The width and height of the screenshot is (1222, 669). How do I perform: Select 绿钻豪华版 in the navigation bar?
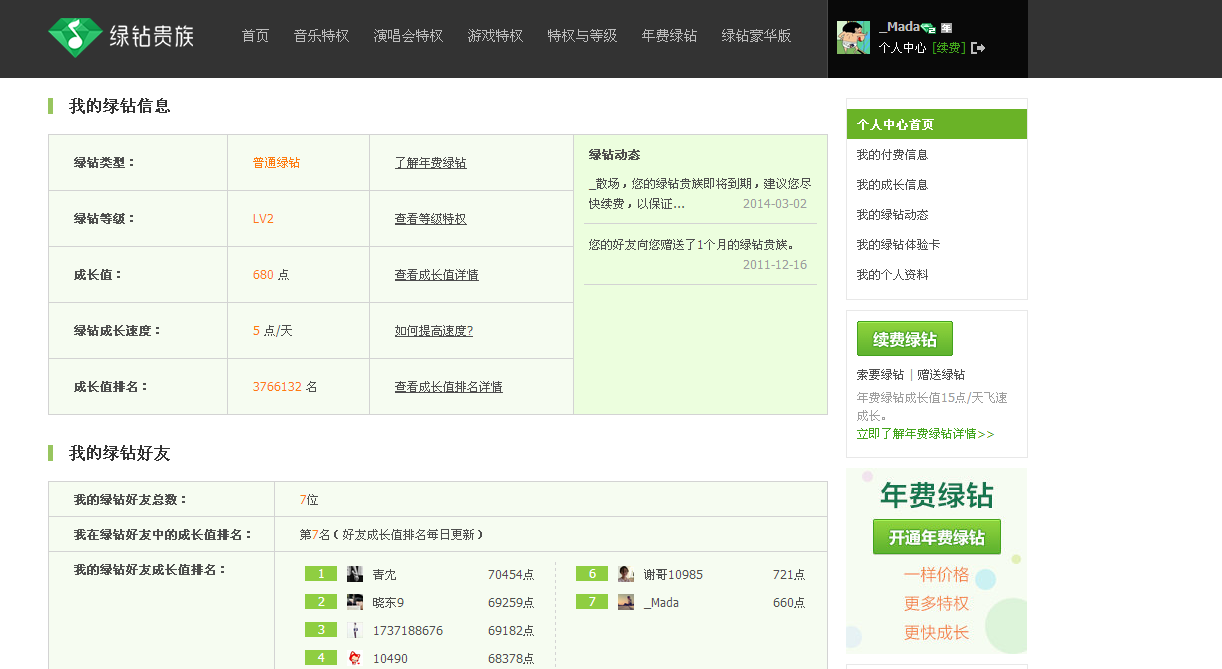756,36
